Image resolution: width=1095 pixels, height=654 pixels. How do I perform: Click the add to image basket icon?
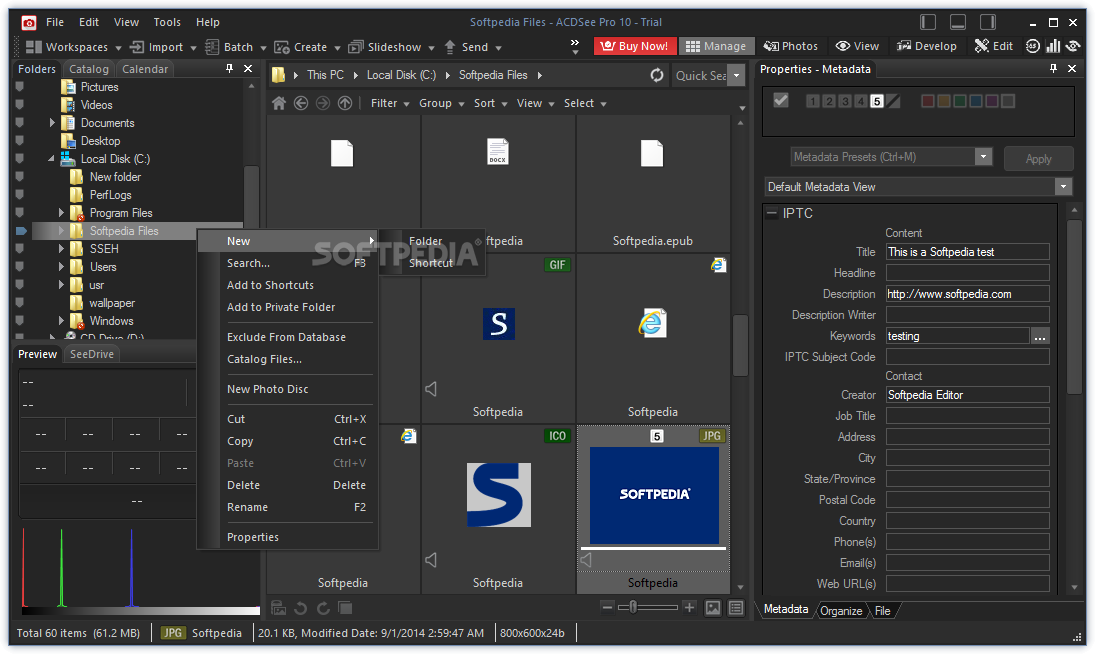(279, 608)
